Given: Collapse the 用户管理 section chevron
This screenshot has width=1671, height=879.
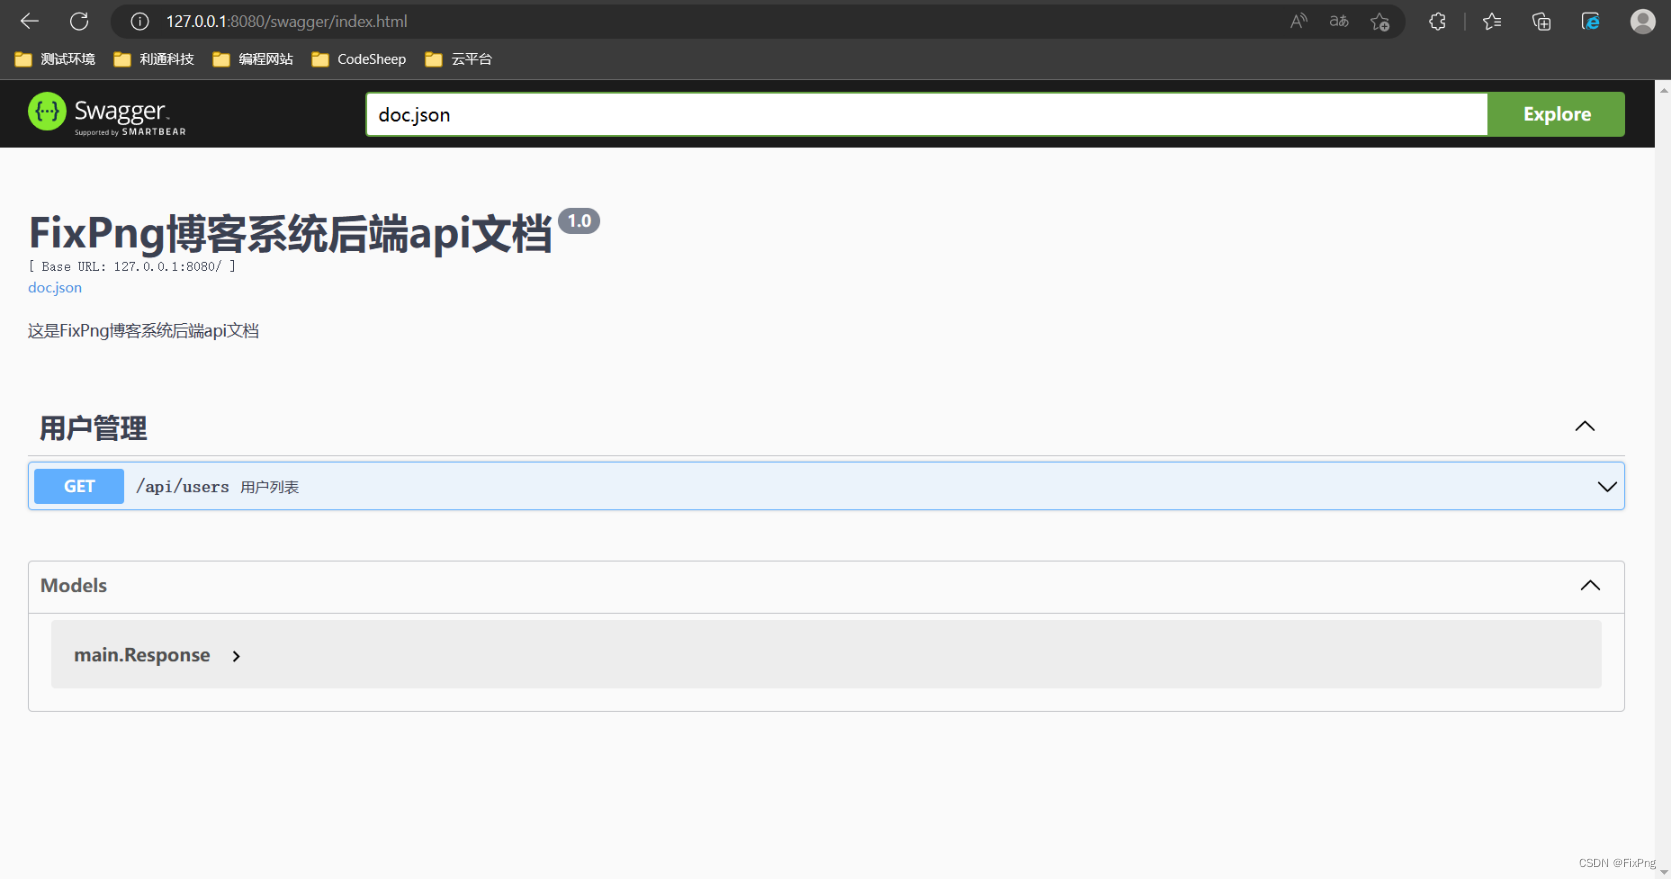Looking at the screenshot, I should (x=1585, y=426).
